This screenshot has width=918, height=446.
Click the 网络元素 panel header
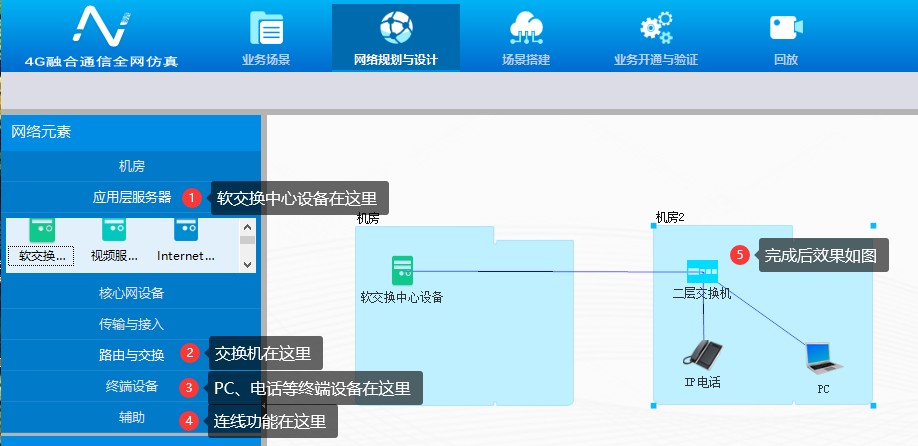pos(132,132)
